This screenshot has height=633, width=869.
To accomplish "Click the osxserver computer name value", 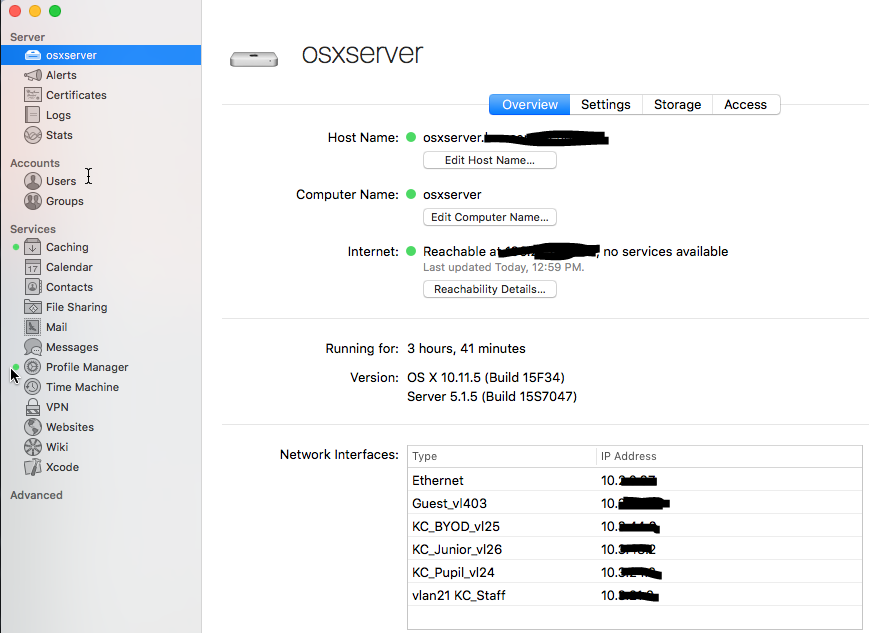I will (x=452, y=195).
